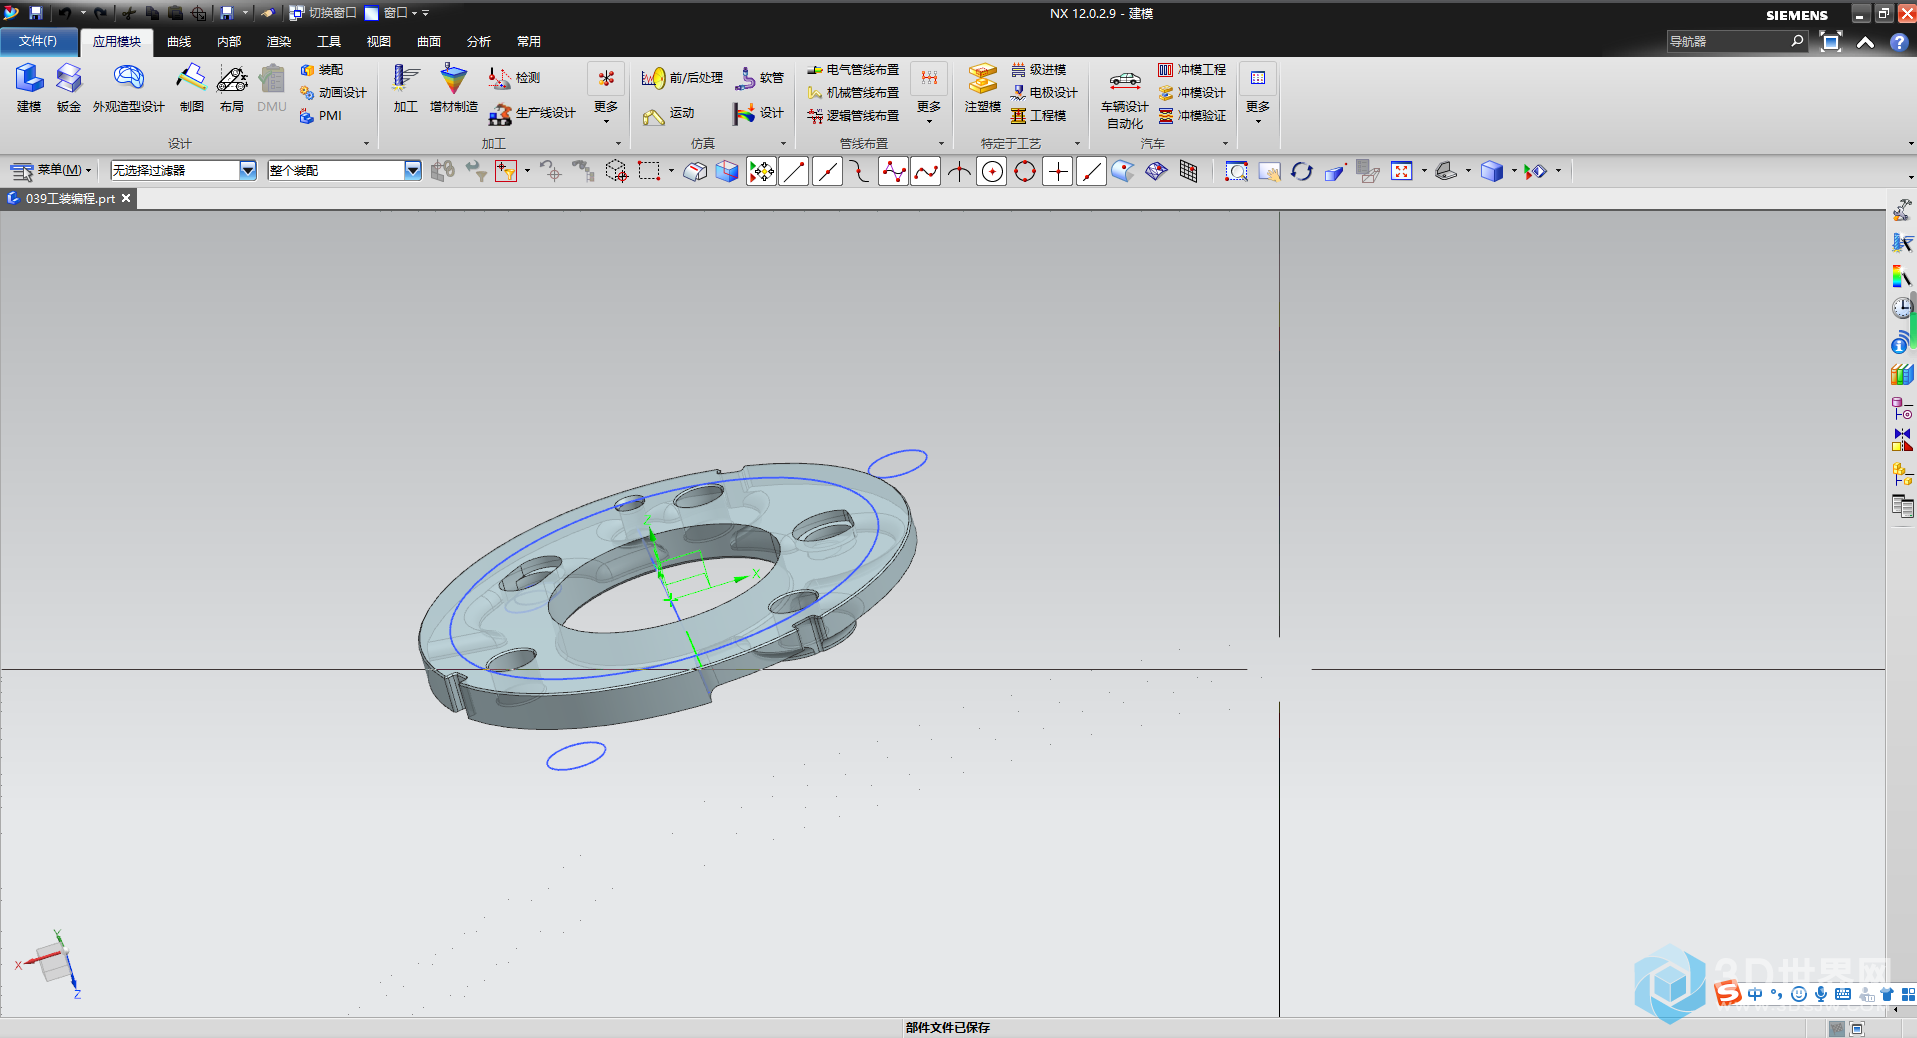Switch to the 分析 ribbon tab
The width and height of the screenshot is (1917, 1038).
[x=479, y=42]
